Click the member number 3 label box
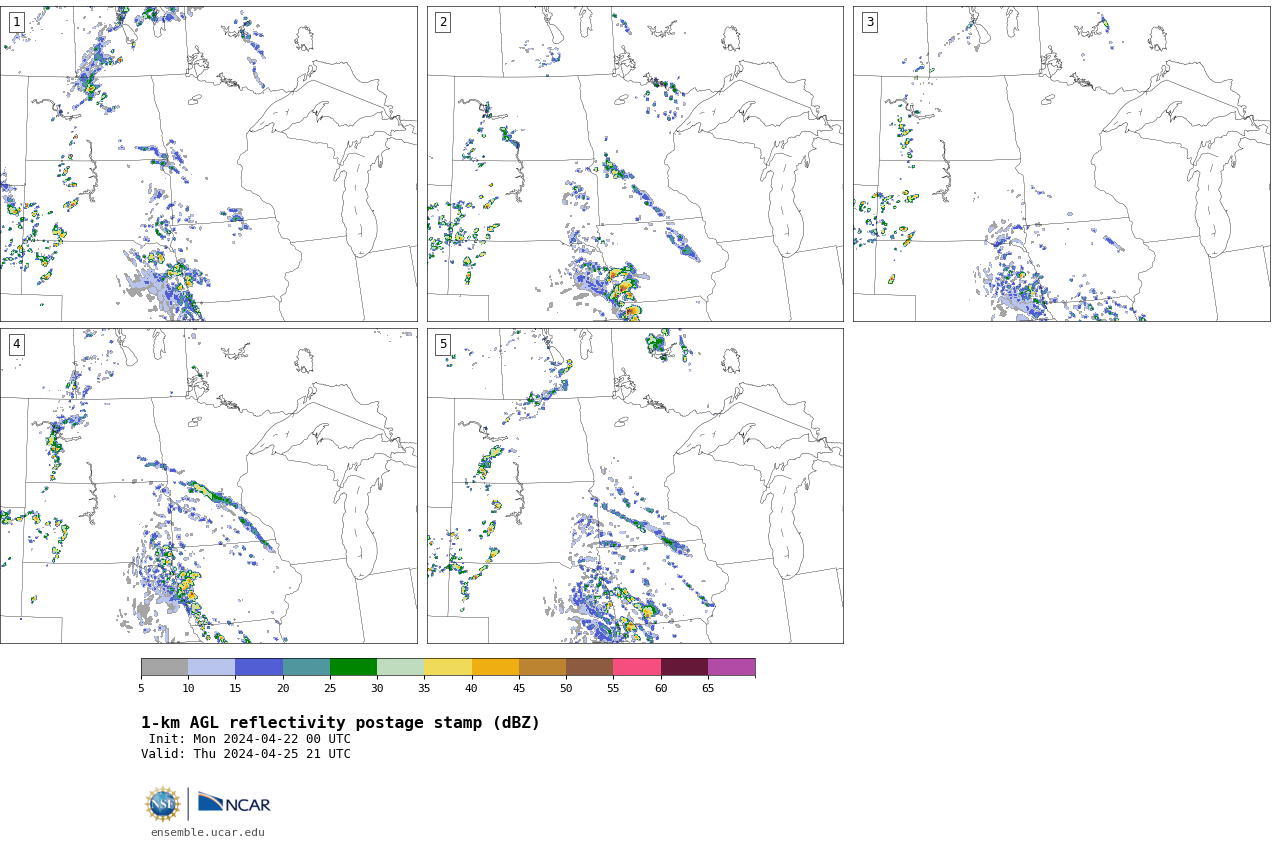The width and height of the screenshot is (1280, 844). (x=869, y=22)
